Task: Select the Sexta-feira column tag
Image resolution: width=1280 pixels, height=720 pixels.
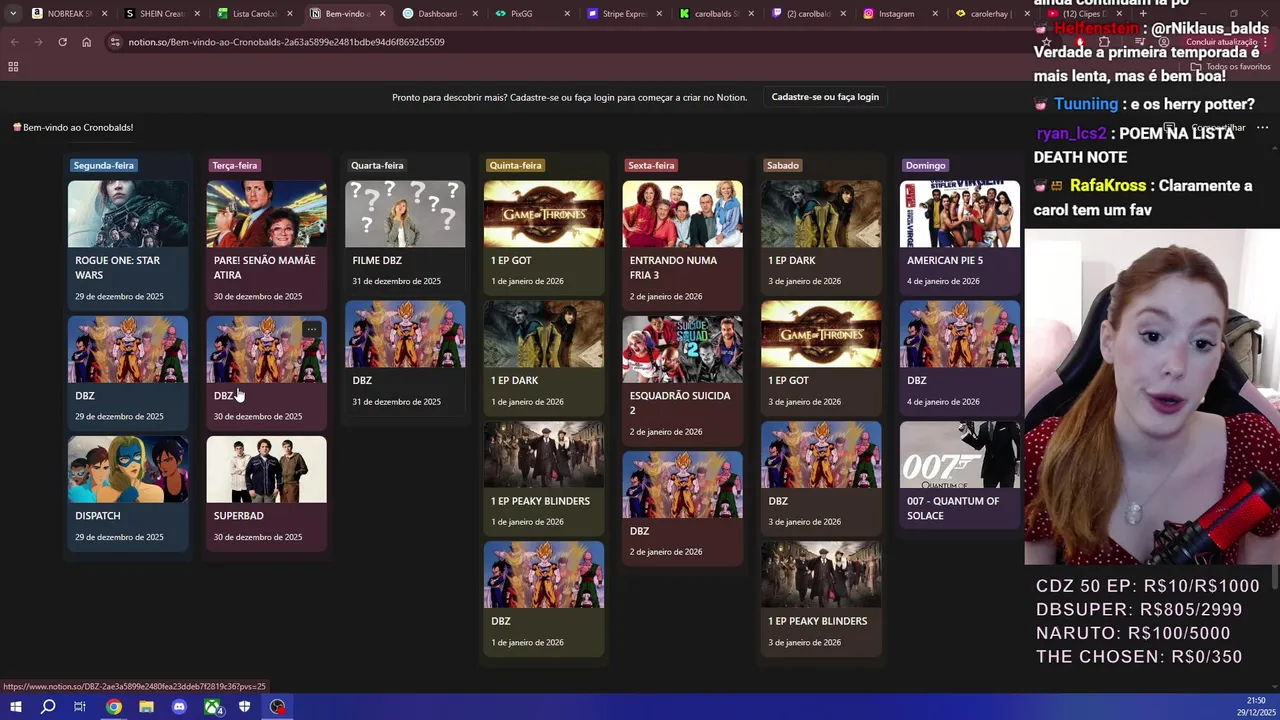Action: coord(651,165)
